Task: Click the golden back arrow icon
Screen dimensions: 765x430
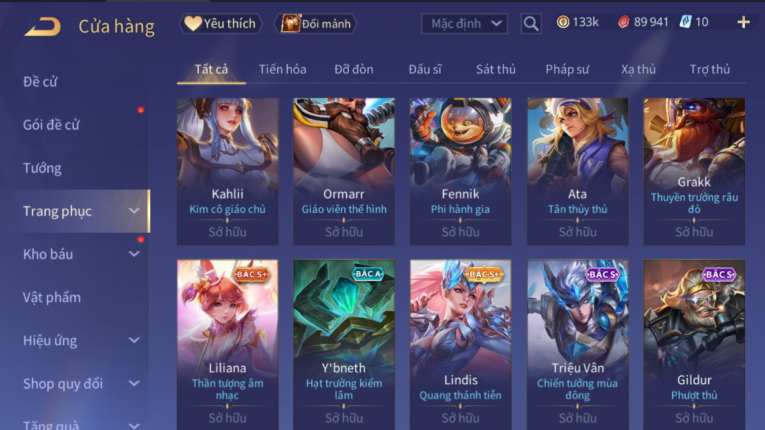Action: 43,26
